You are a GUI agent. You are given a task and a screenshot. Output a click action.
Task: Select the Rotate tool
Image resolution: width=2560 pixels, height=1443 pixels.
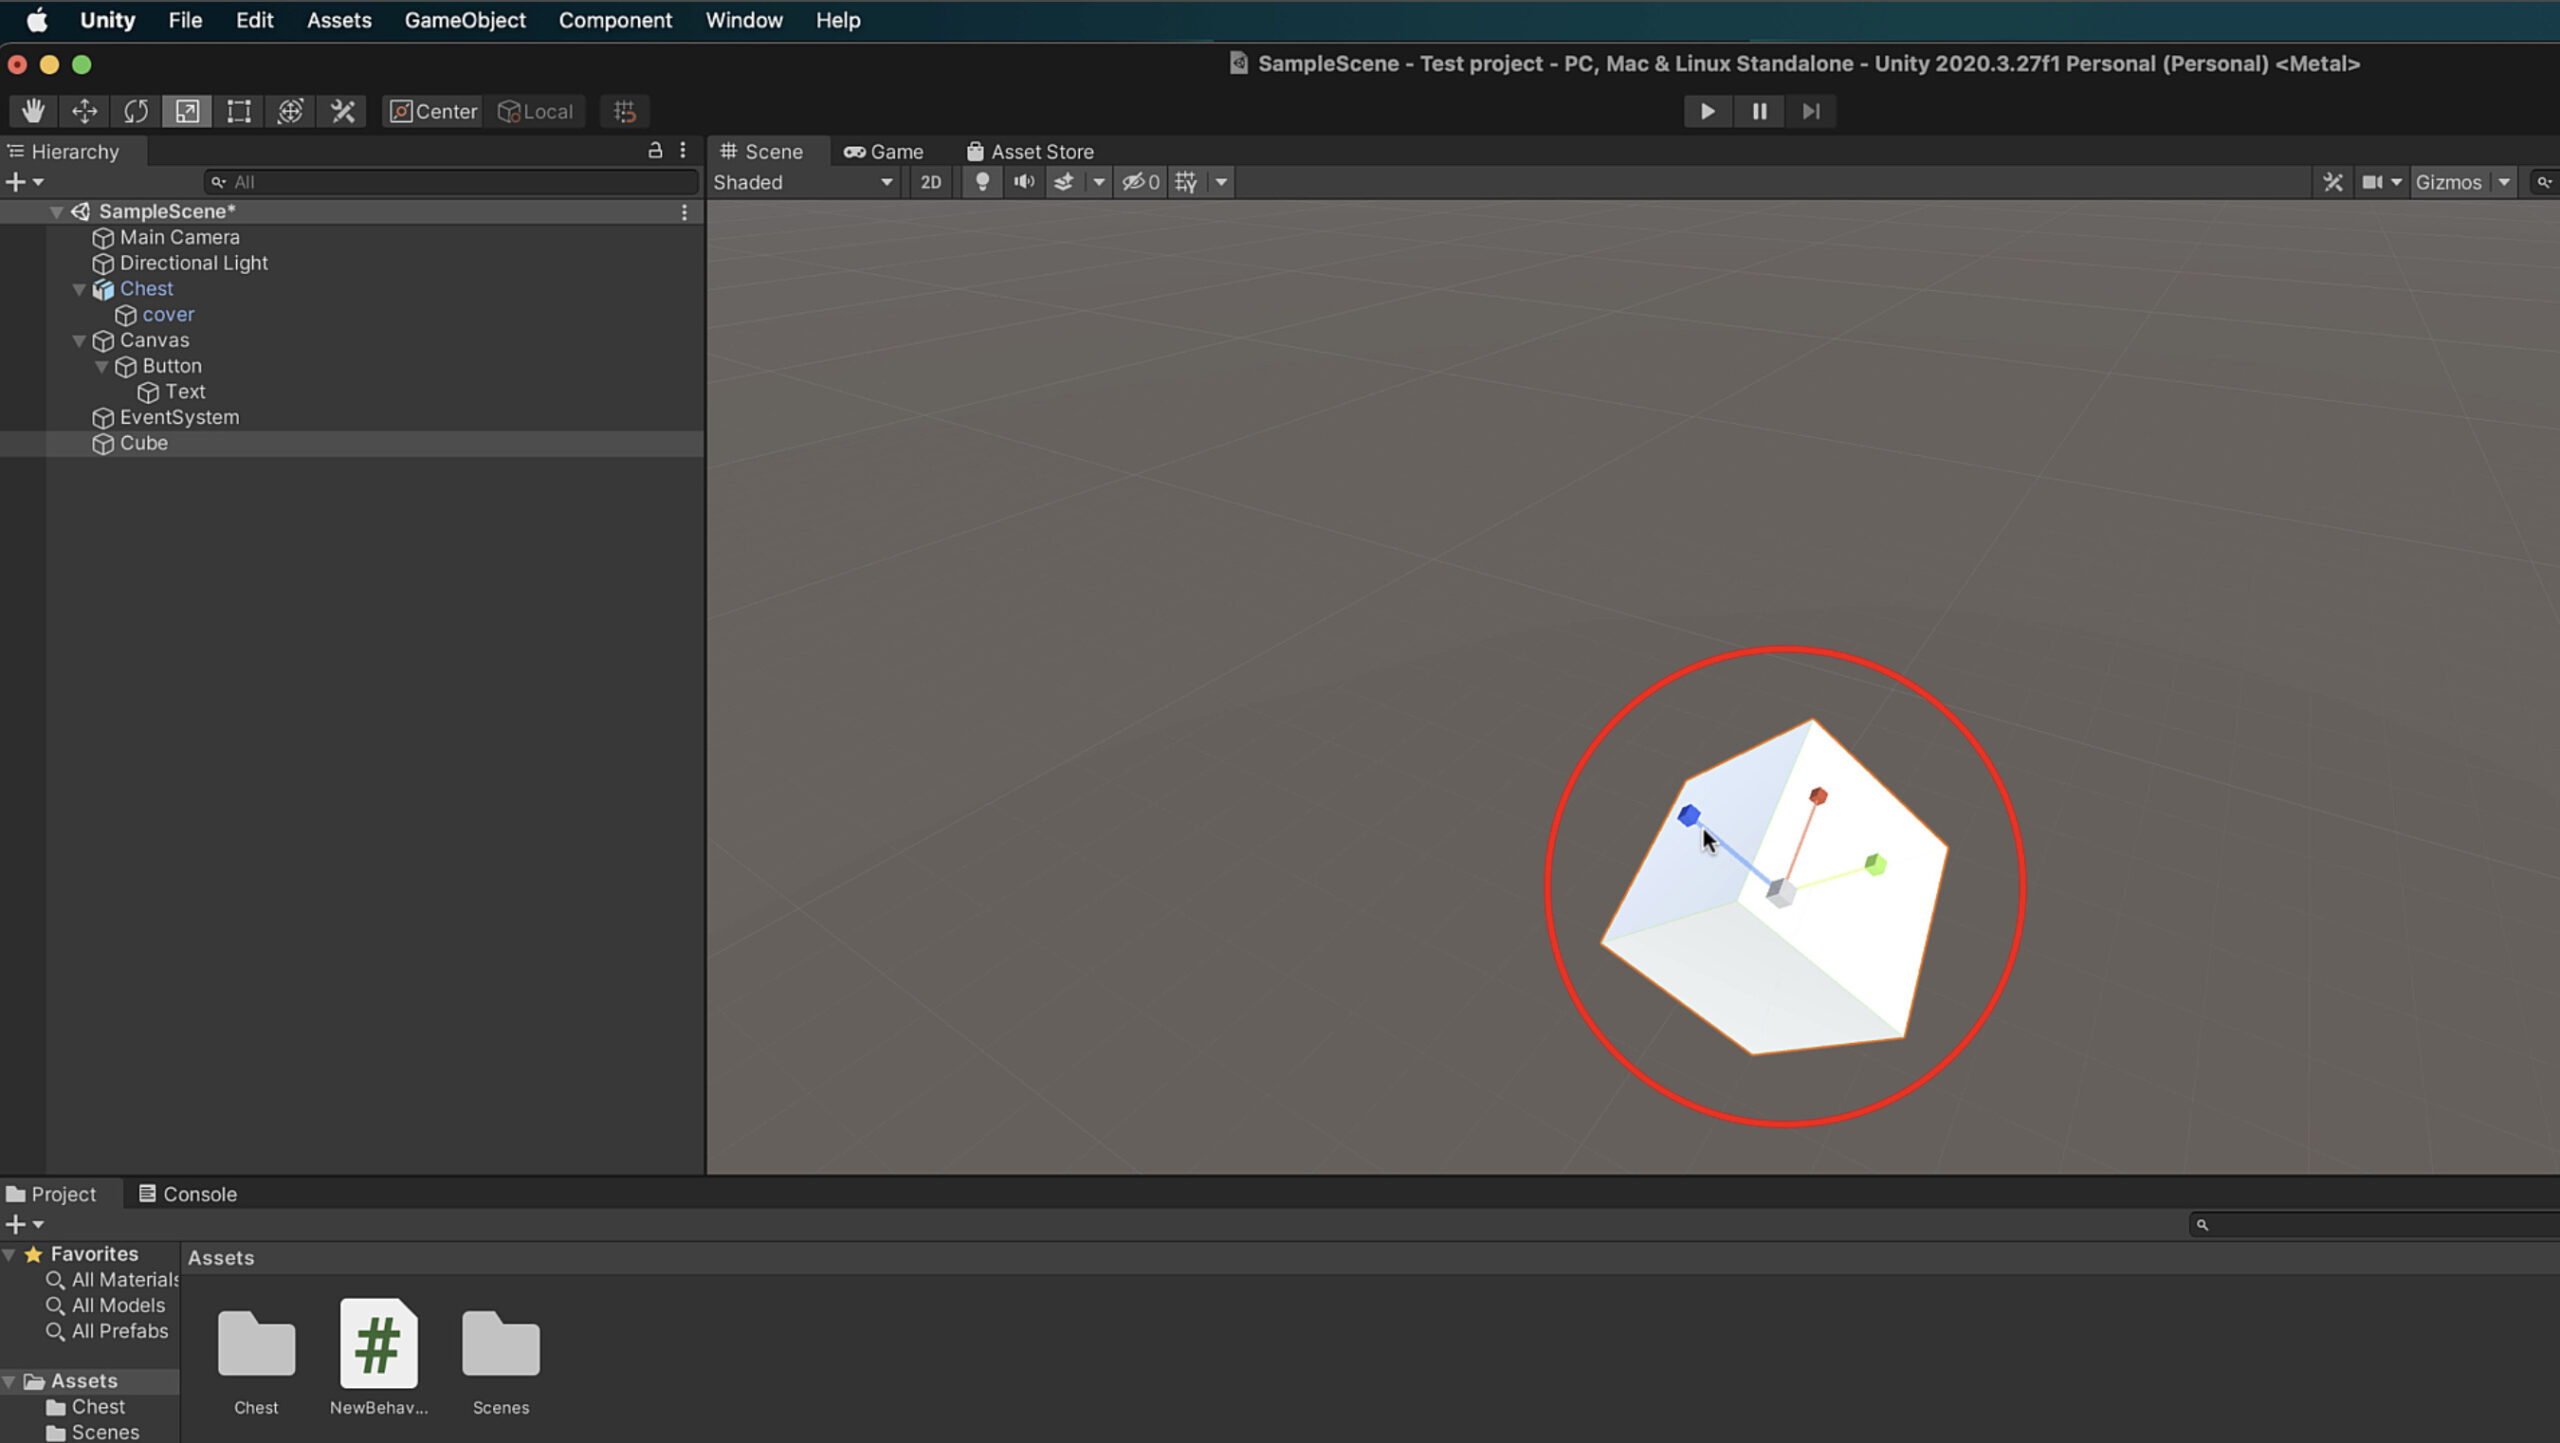[x=136, y=111]
